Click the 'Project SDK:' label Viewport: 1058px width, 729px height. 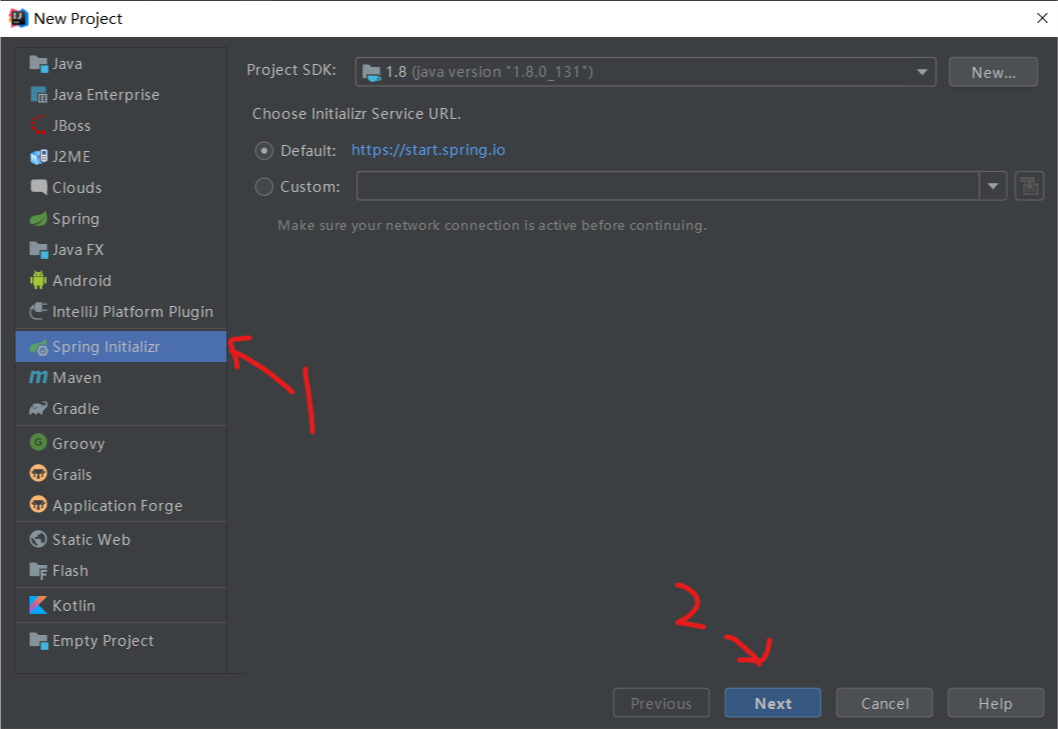(x=291, y=70)
